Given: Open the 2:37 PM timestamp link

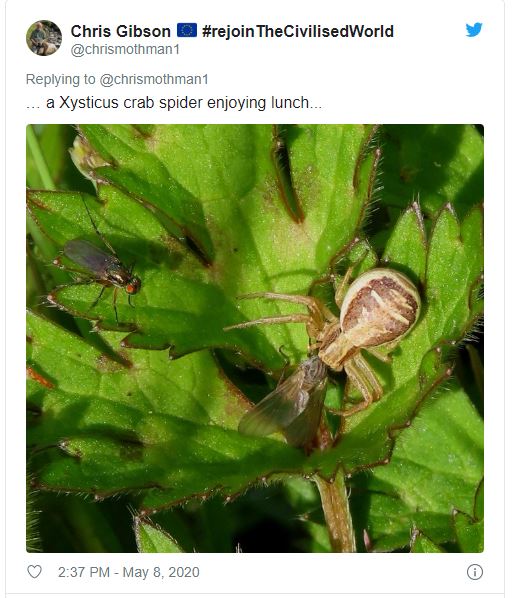Looking at the screenshot, I should (x=84, y=572).
